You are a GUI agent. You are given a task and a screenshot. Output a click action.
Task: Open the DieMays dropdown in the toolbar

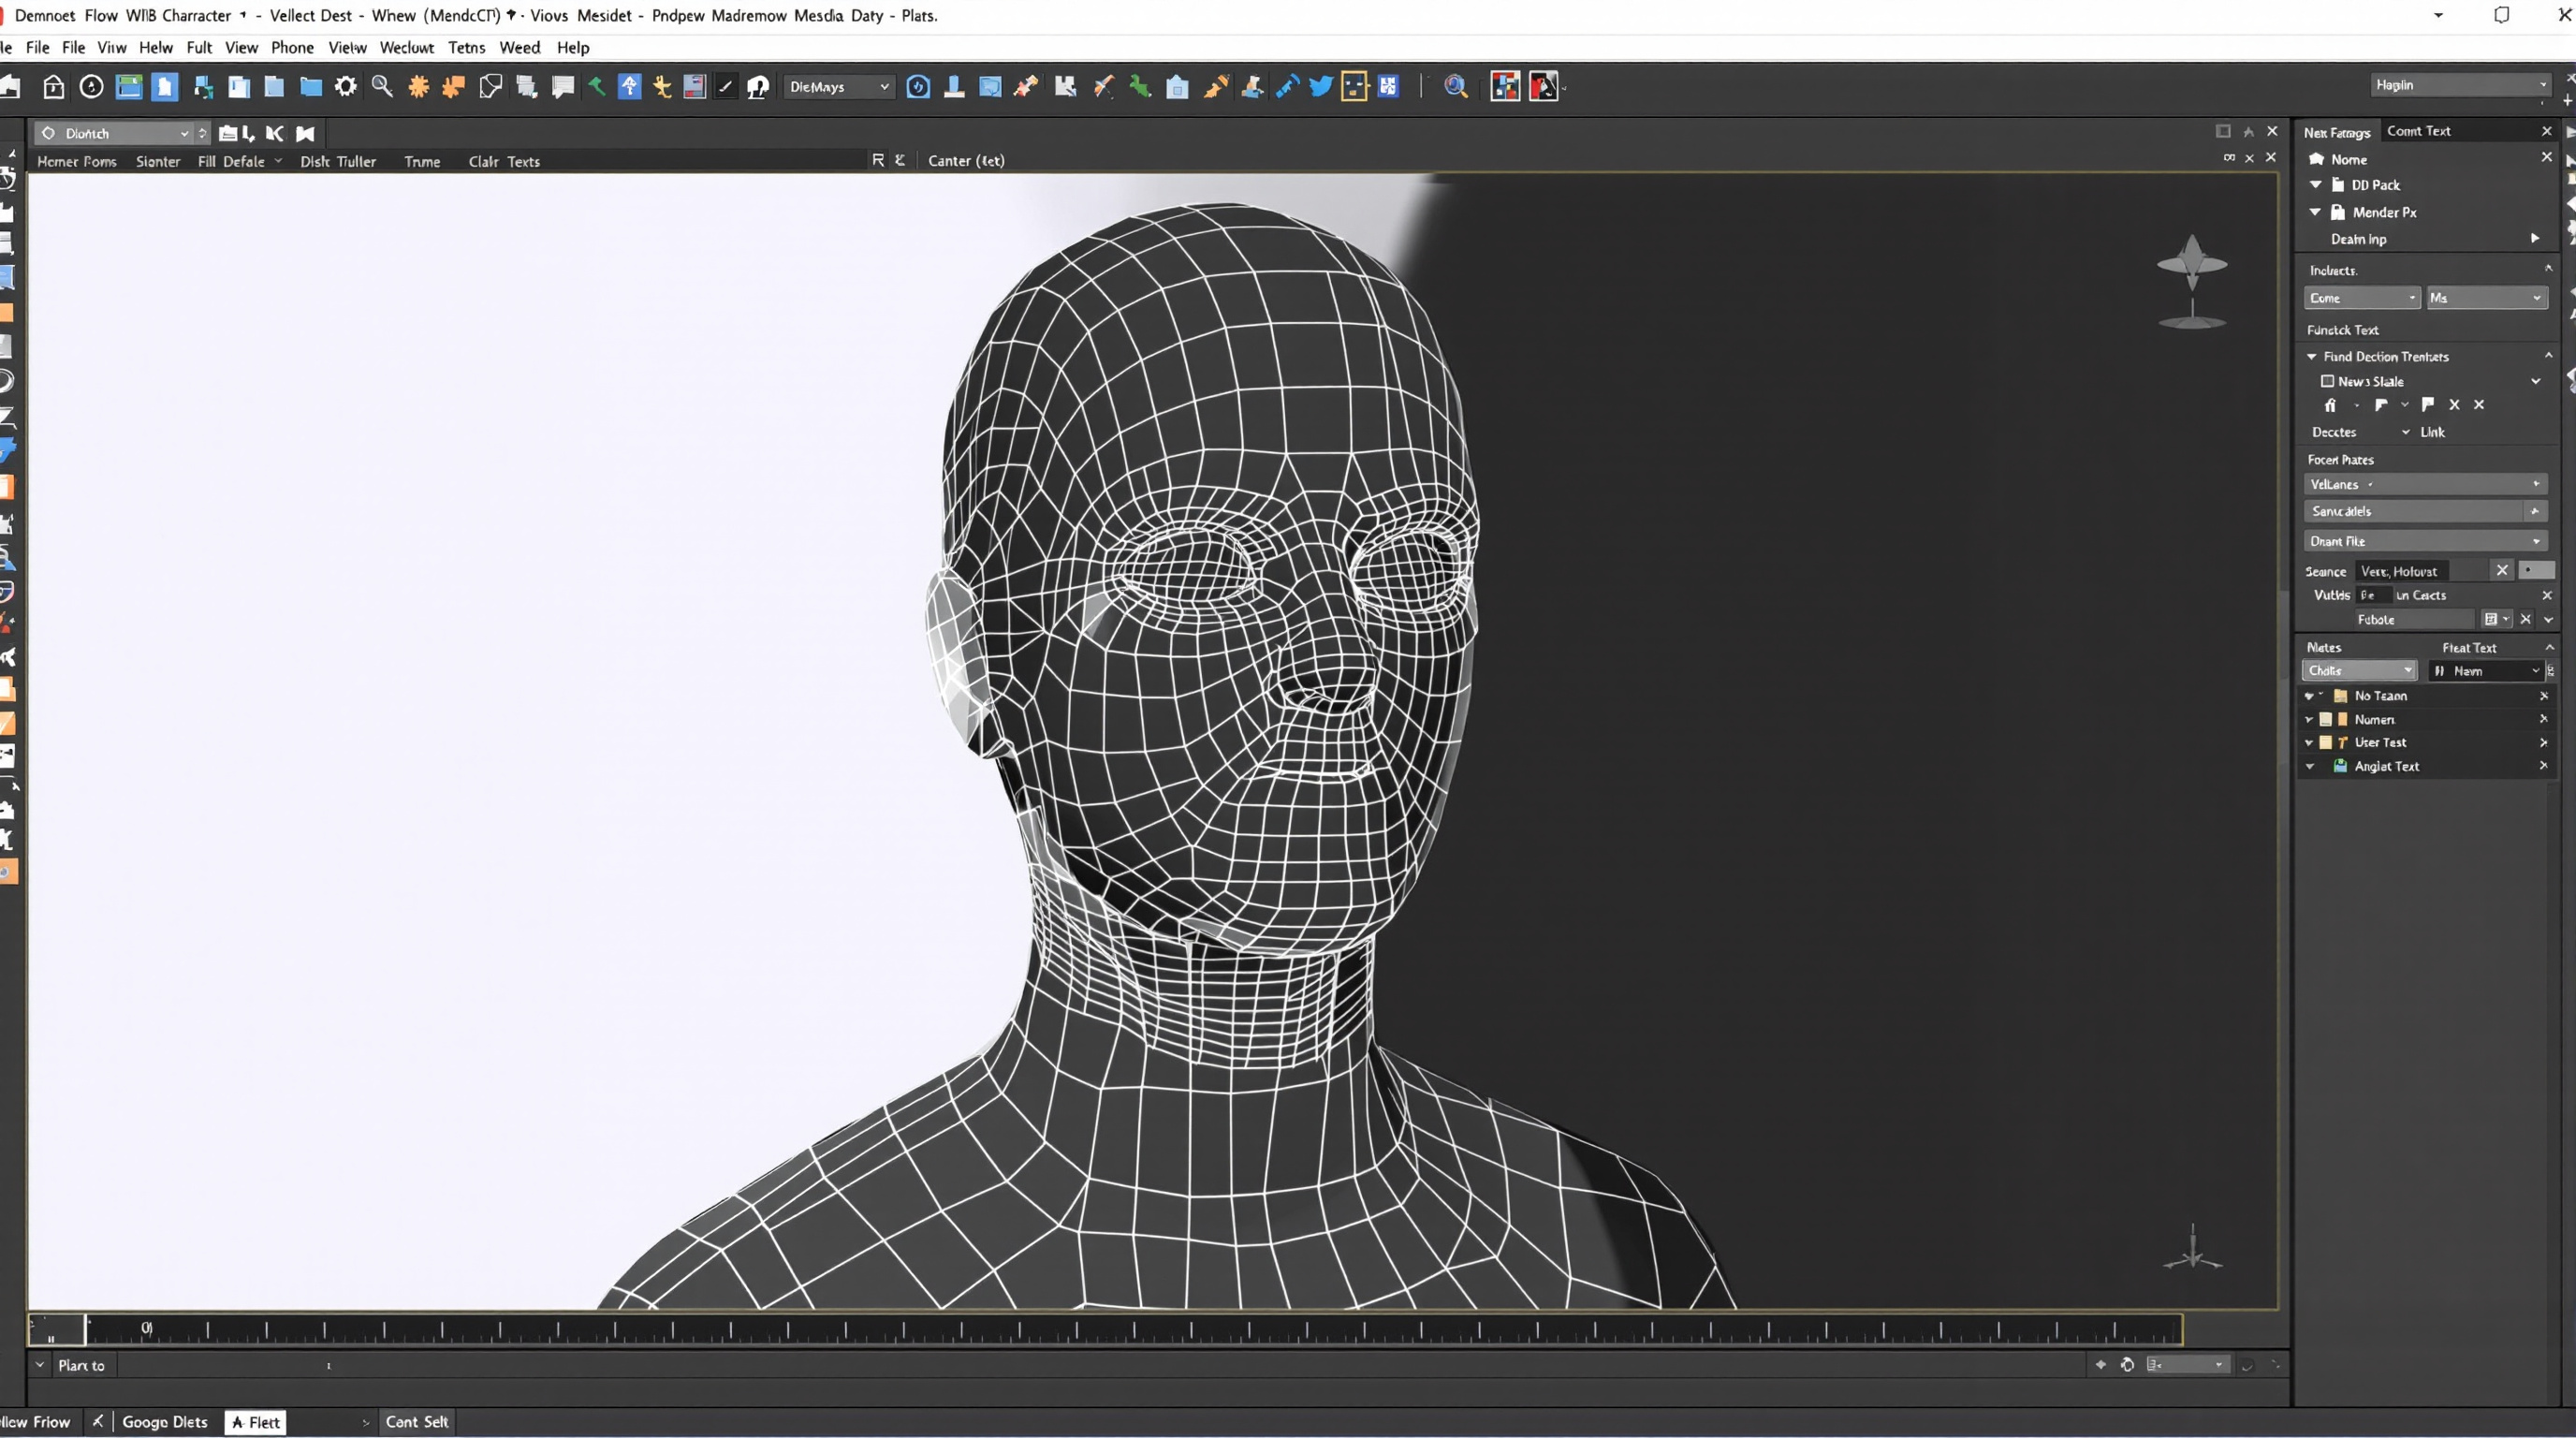838,87
